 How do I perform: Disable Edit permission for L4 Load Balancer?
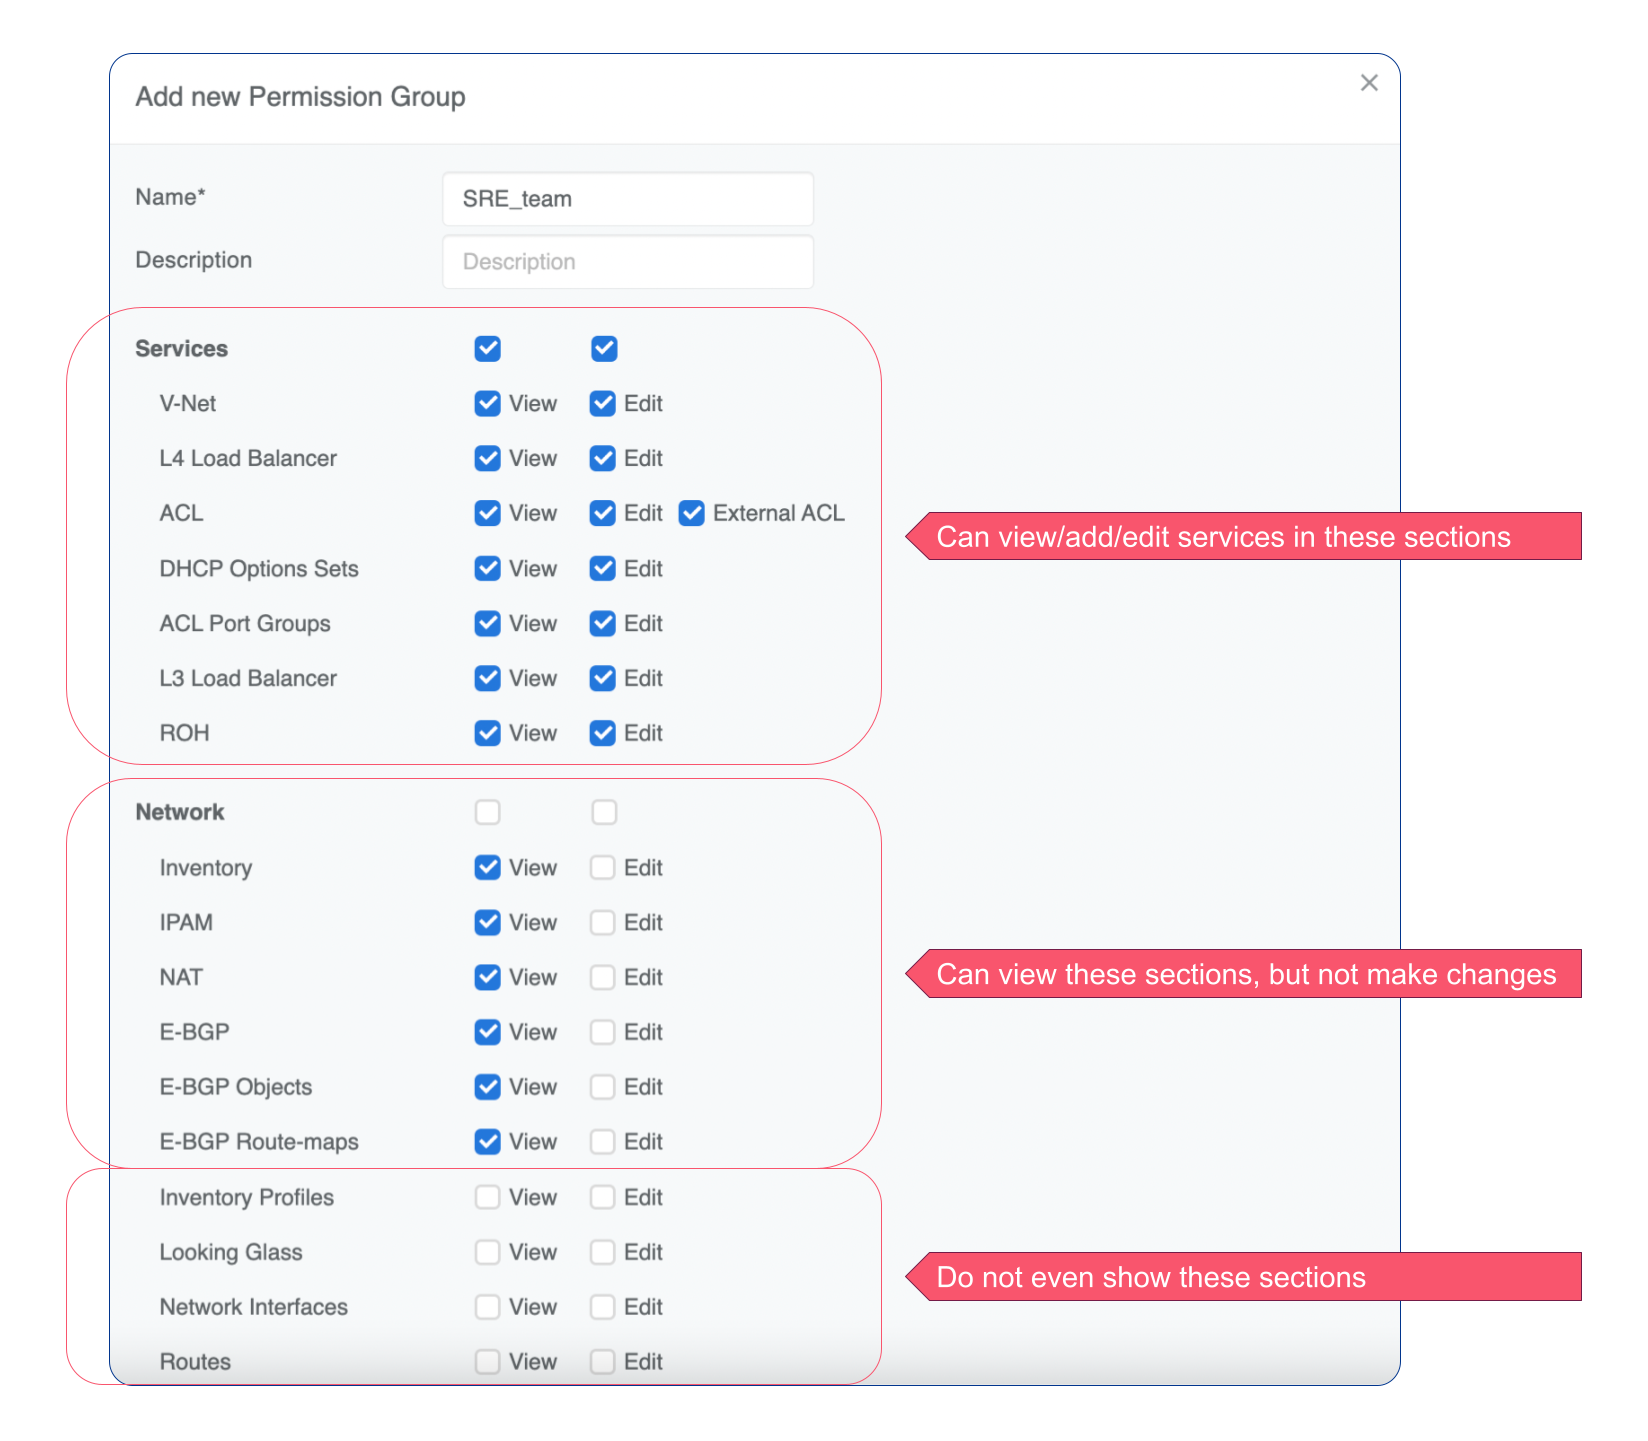[x=603, y=458]
